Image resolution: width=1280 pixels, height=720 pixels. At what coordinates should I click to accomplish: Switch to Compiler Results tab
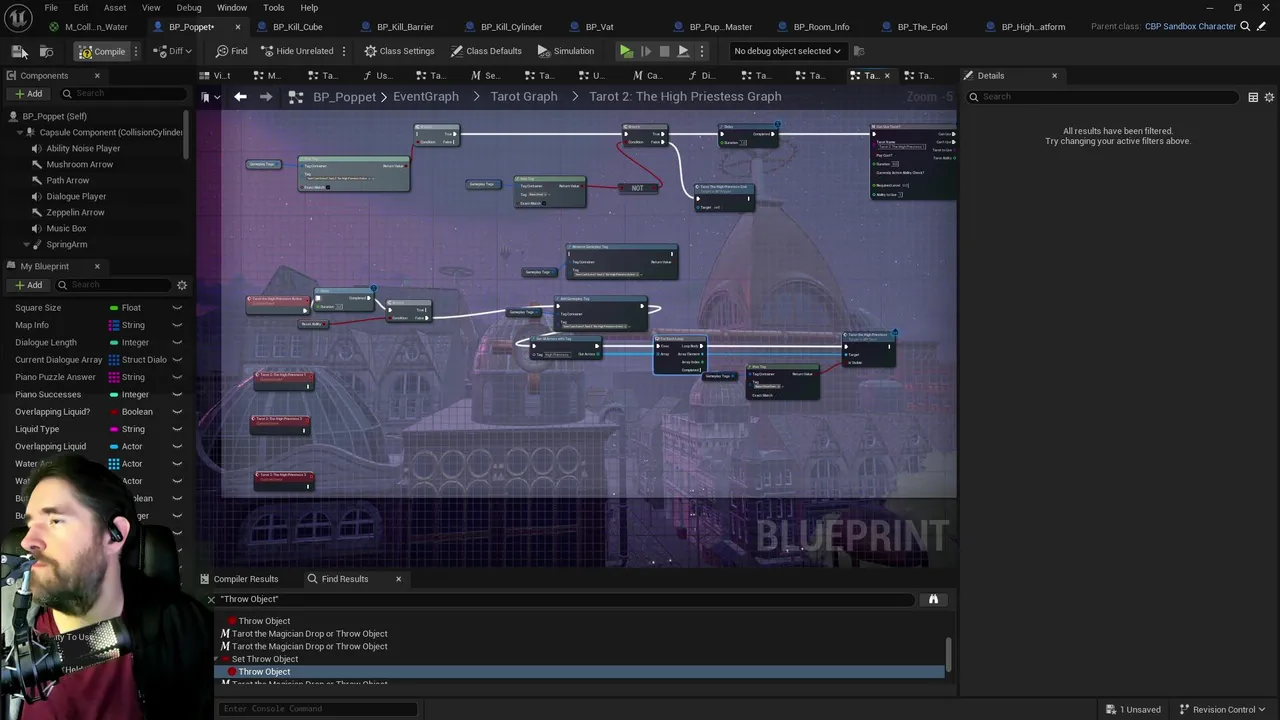239,579
